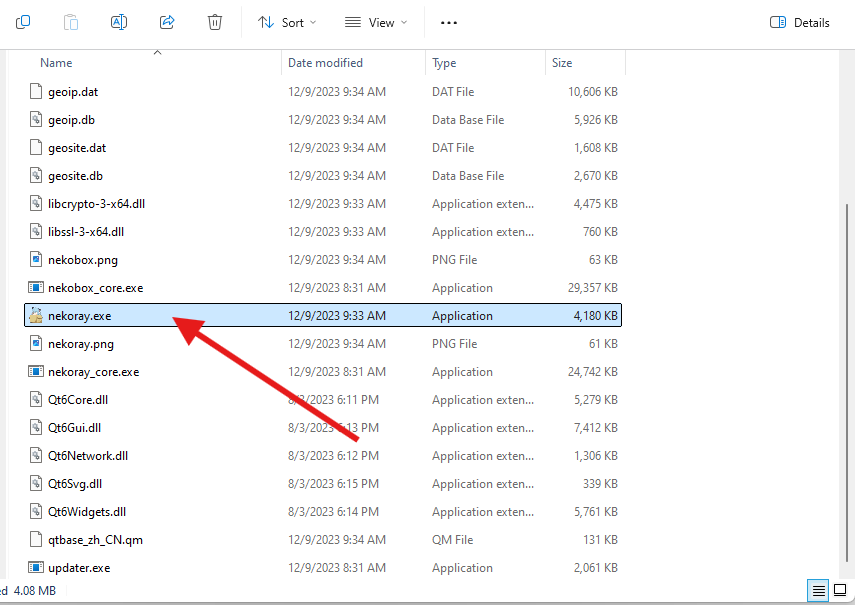Open the Sort dropdown menu

click(x=287, y=22)
